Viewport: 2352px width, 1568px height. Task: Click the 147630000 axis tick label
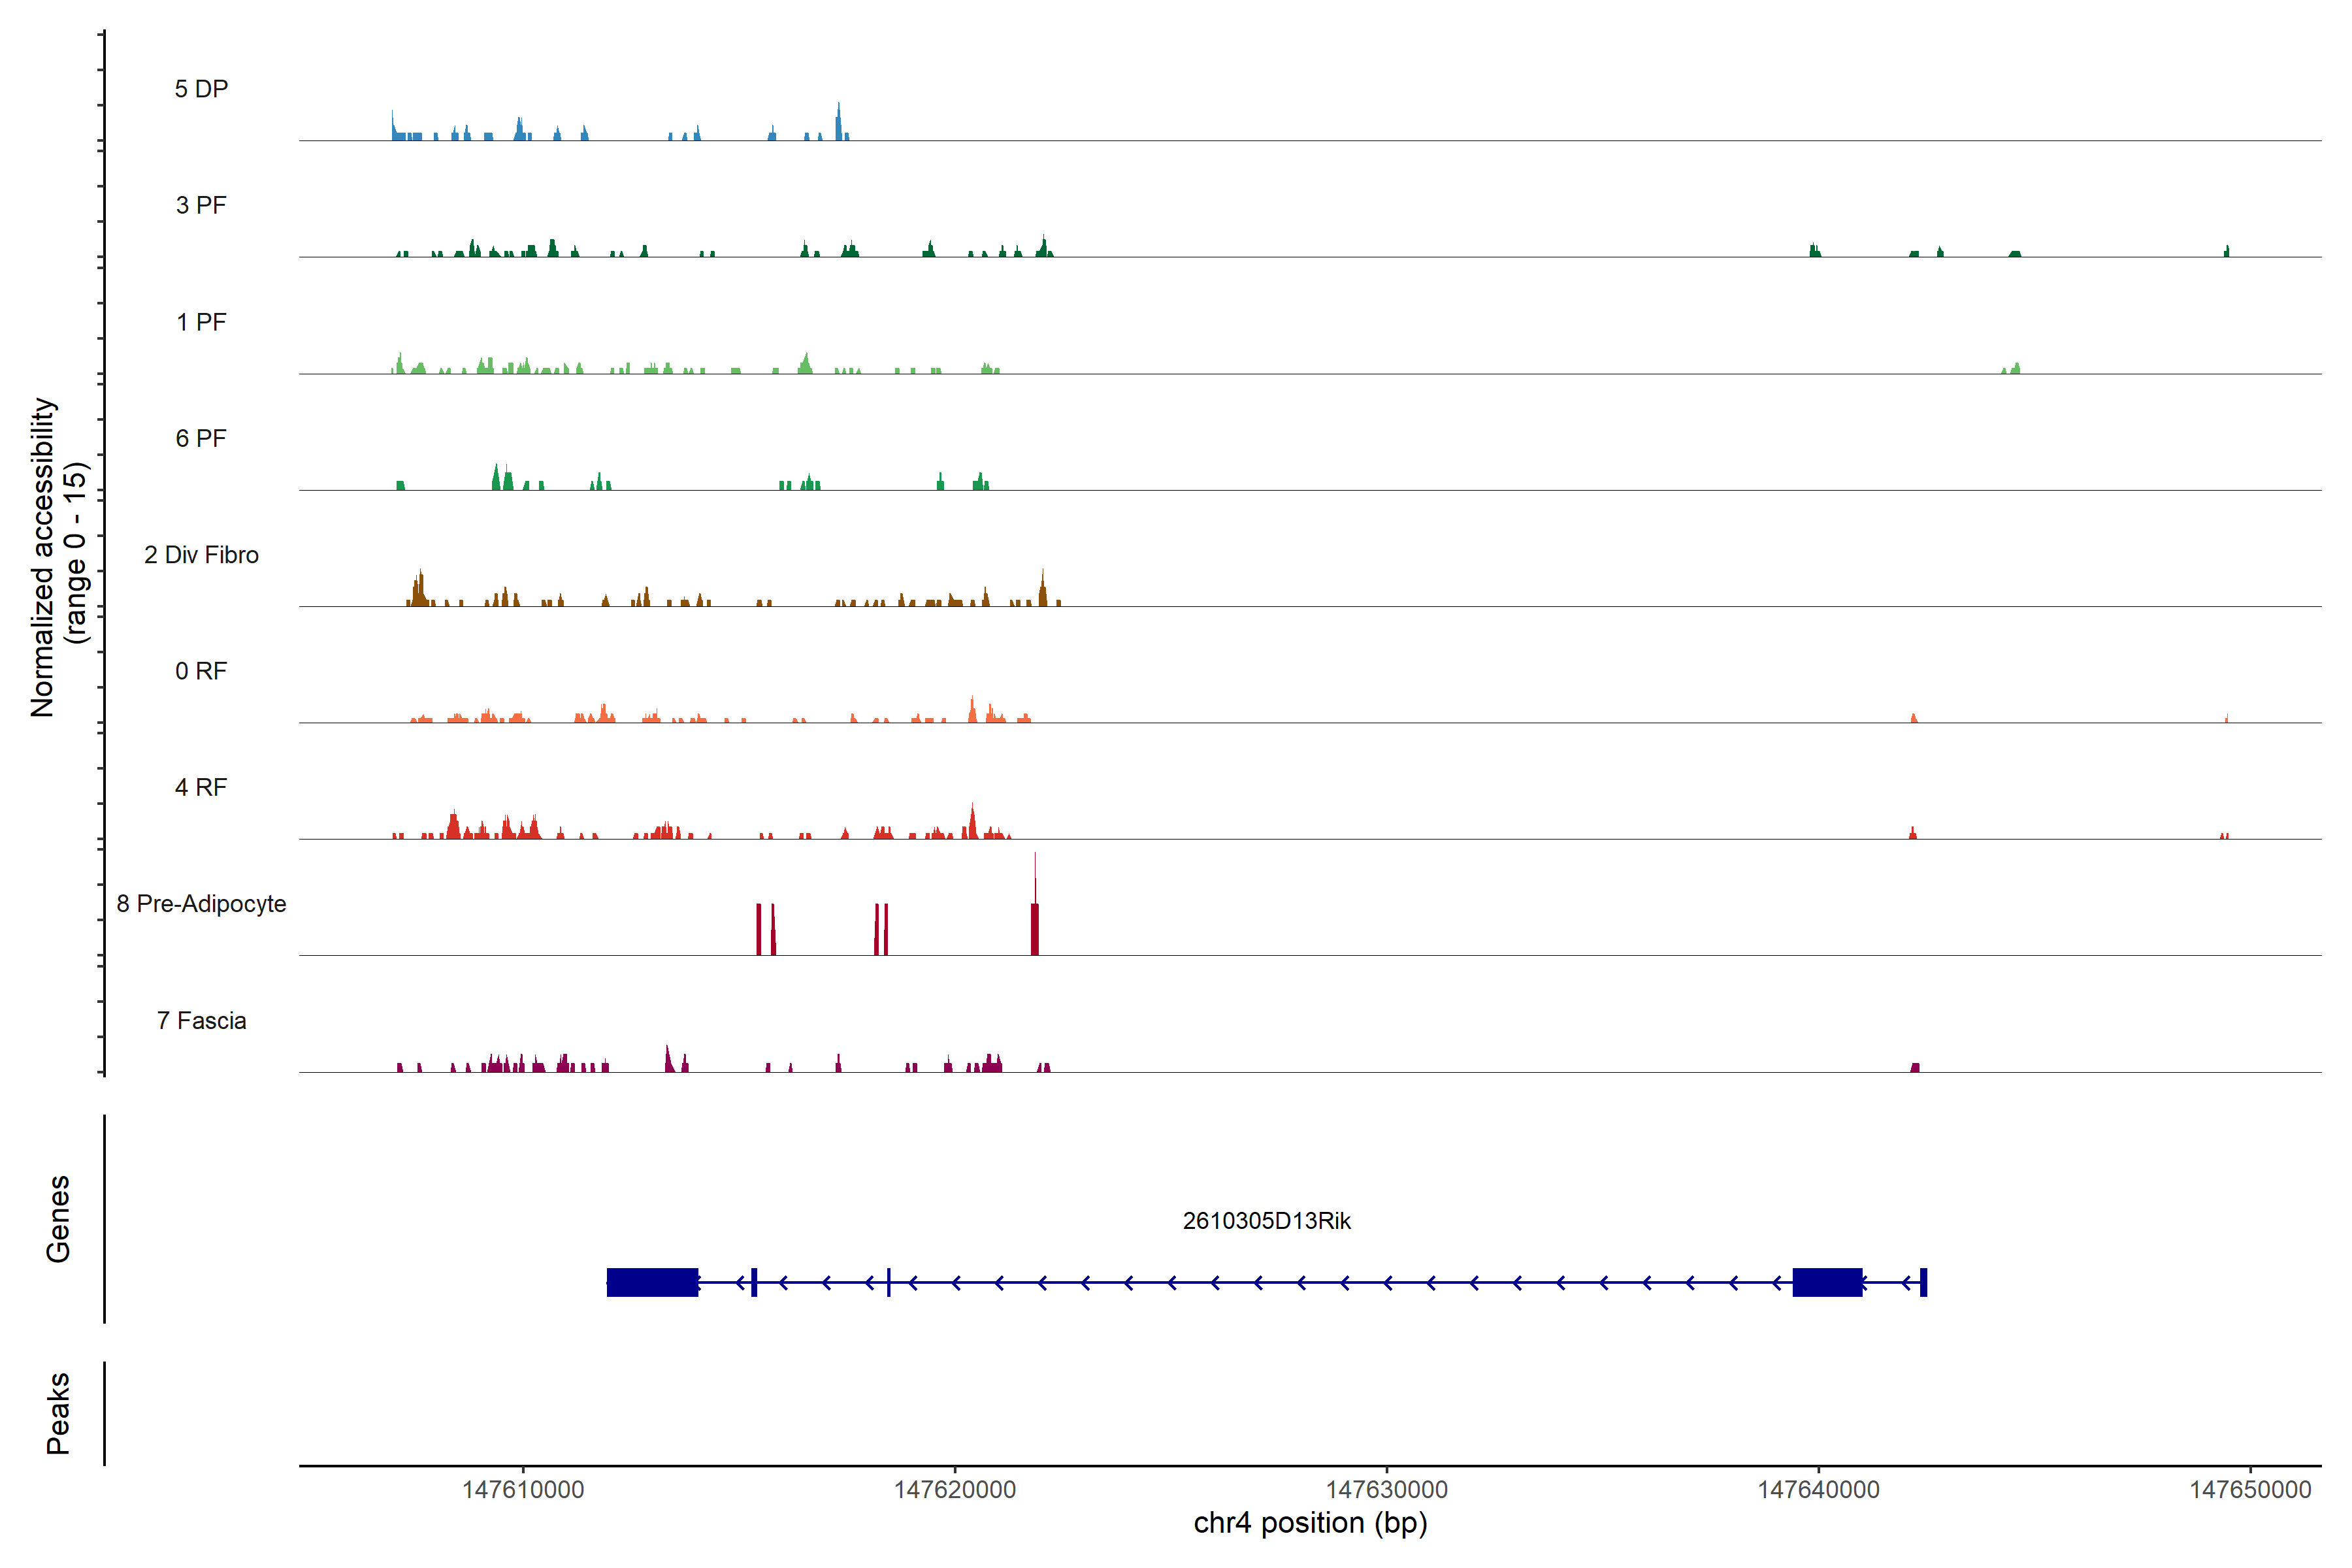[x=1387, y=1489]
